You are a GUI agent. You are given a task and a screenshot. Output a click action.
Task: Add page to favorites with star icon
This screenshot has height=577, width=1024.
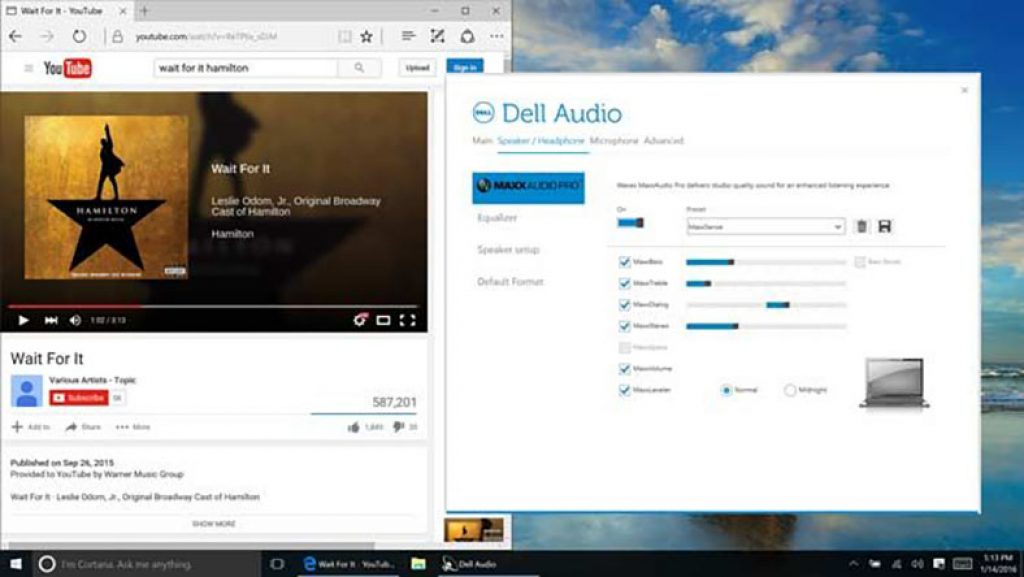pyautogui.click(x=366, y=37)
